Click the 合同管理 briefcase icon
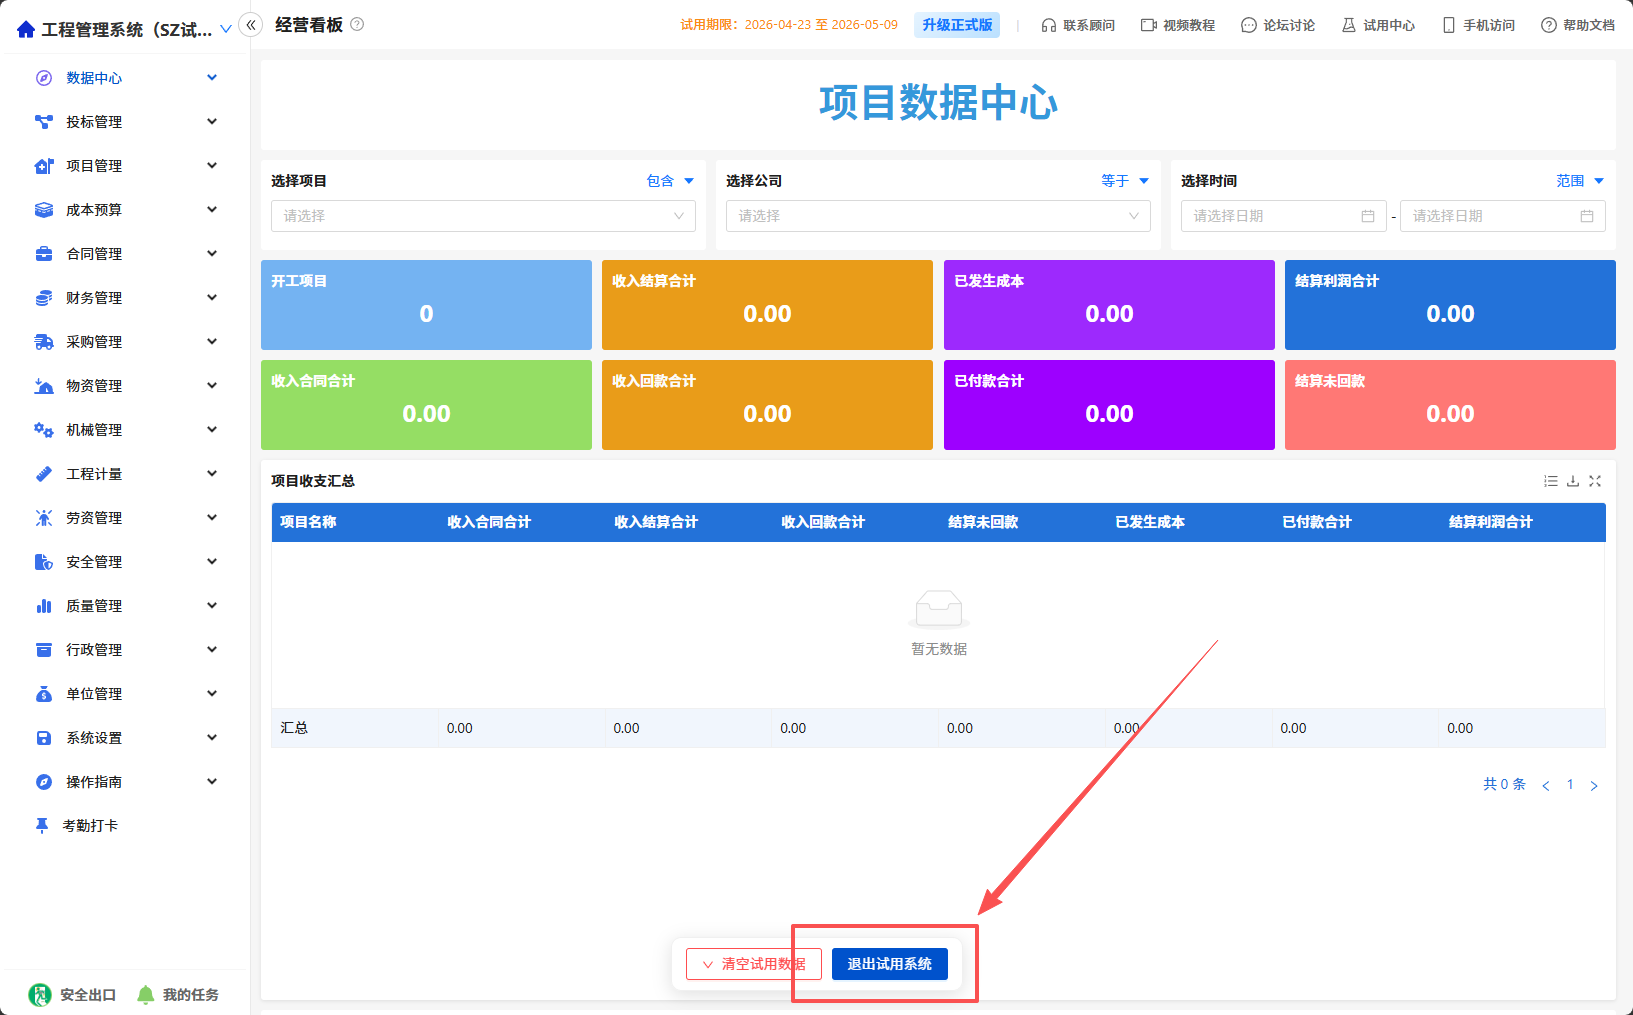This screenshot has width=1633, height=1015. 44,254
